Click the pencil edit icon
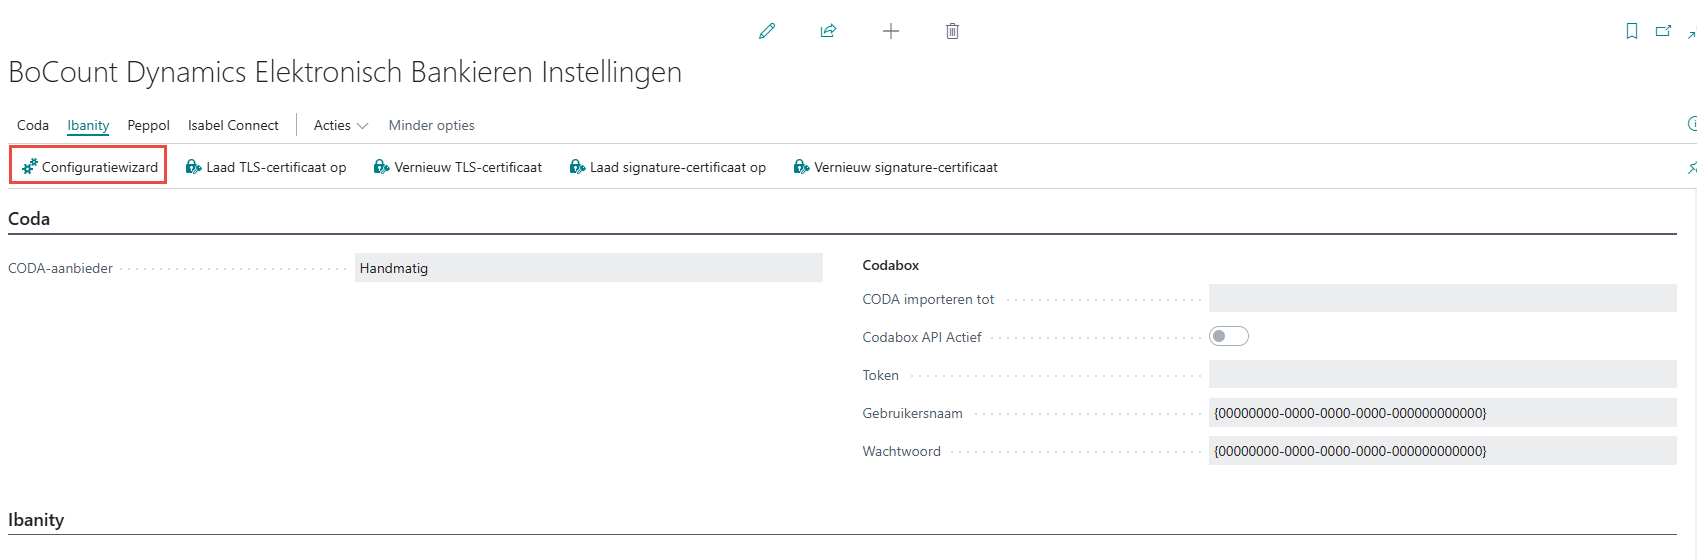The width and height of the screenshot is (1697, 560). pos(767,31)
